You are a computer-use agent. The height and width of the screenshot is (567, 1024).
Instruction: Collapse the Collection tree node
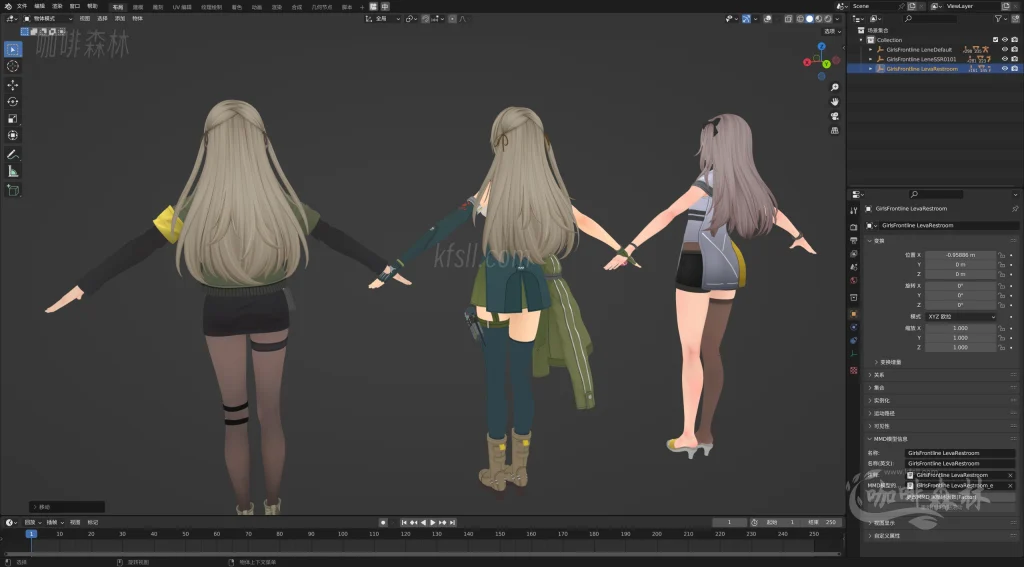(x=861, y=40)
